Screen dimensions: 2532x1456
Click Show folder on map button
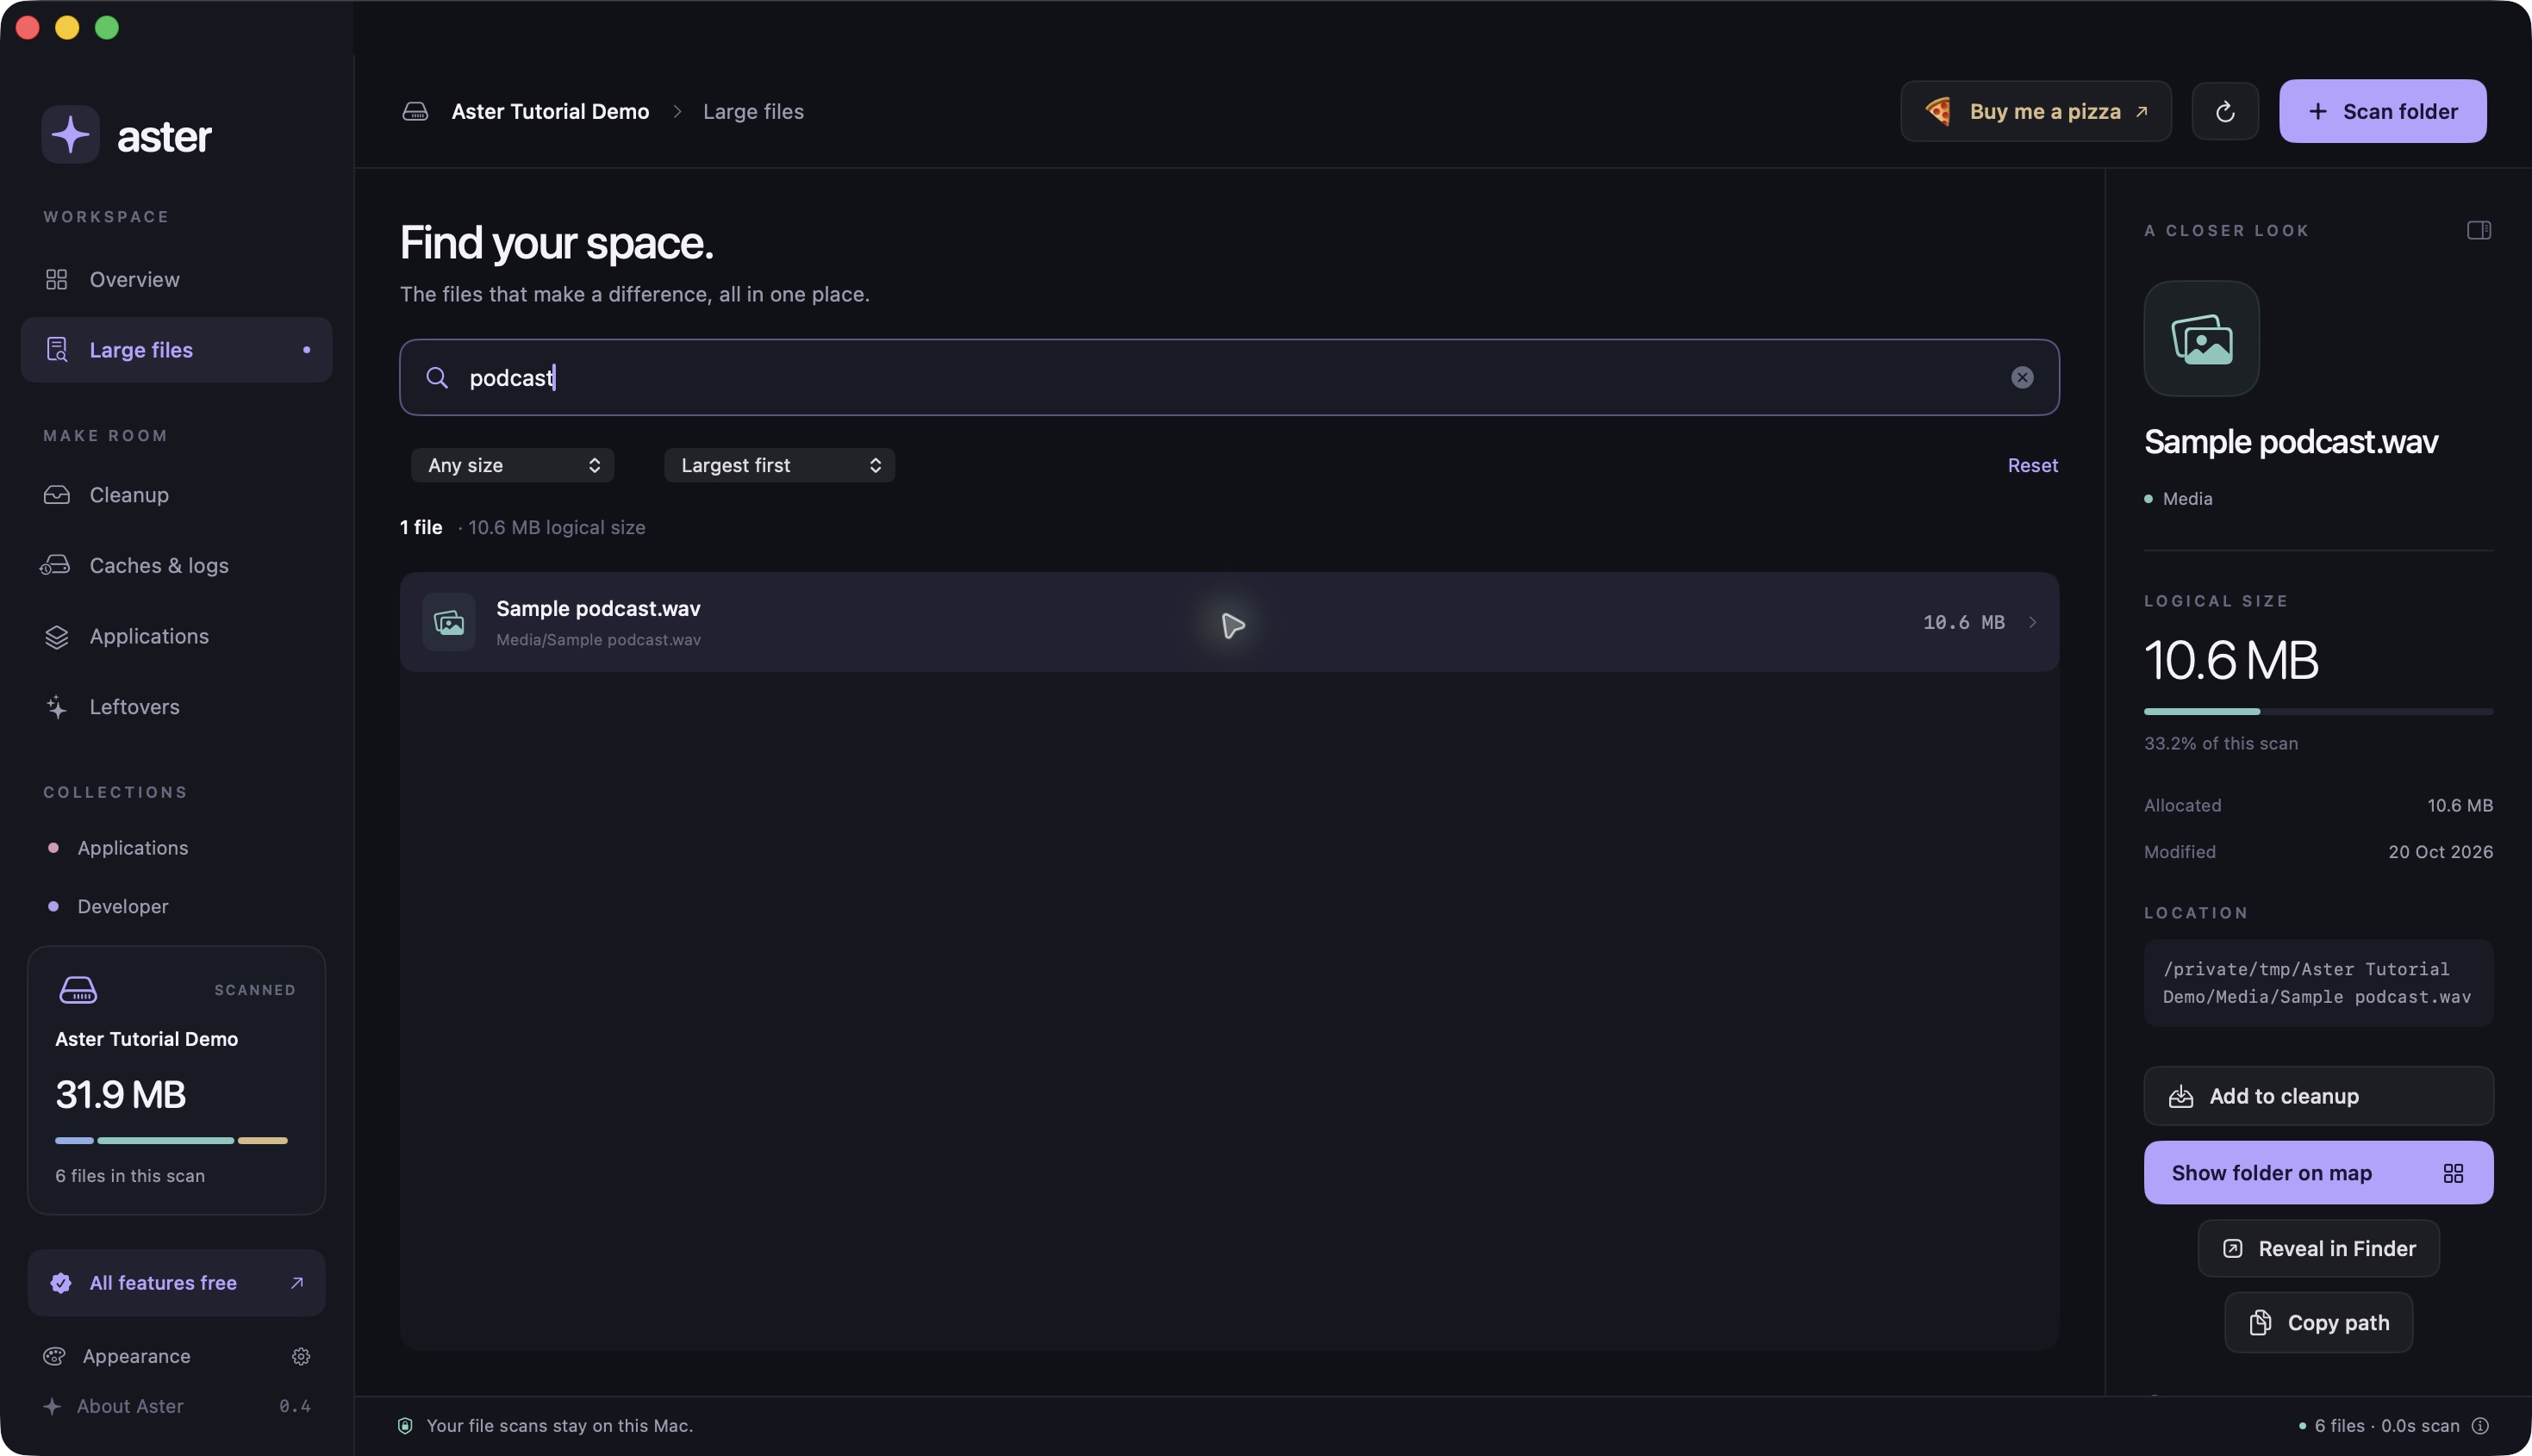point(2318,1173)
